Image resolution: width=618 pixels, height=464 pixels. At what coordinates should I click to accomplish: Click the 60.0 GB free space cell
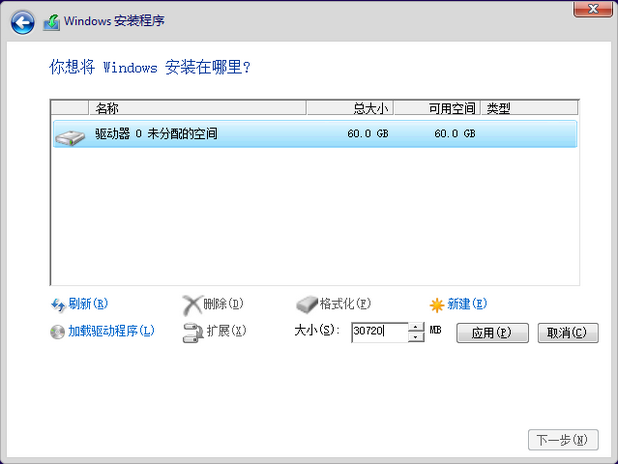point(455,134)
